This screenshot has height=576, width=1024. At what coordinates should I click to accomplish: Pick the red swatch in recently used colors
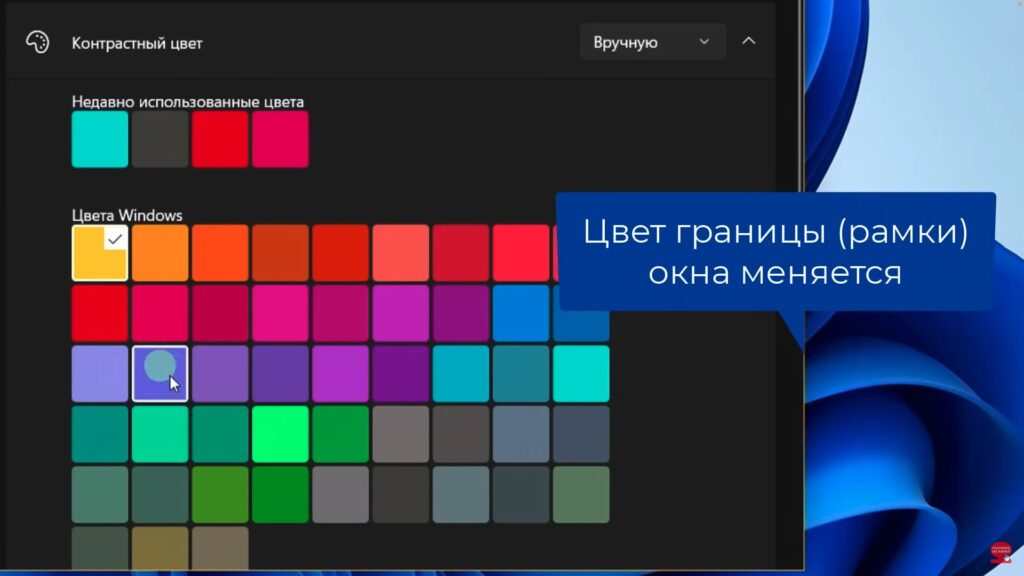tap(220, 139)
